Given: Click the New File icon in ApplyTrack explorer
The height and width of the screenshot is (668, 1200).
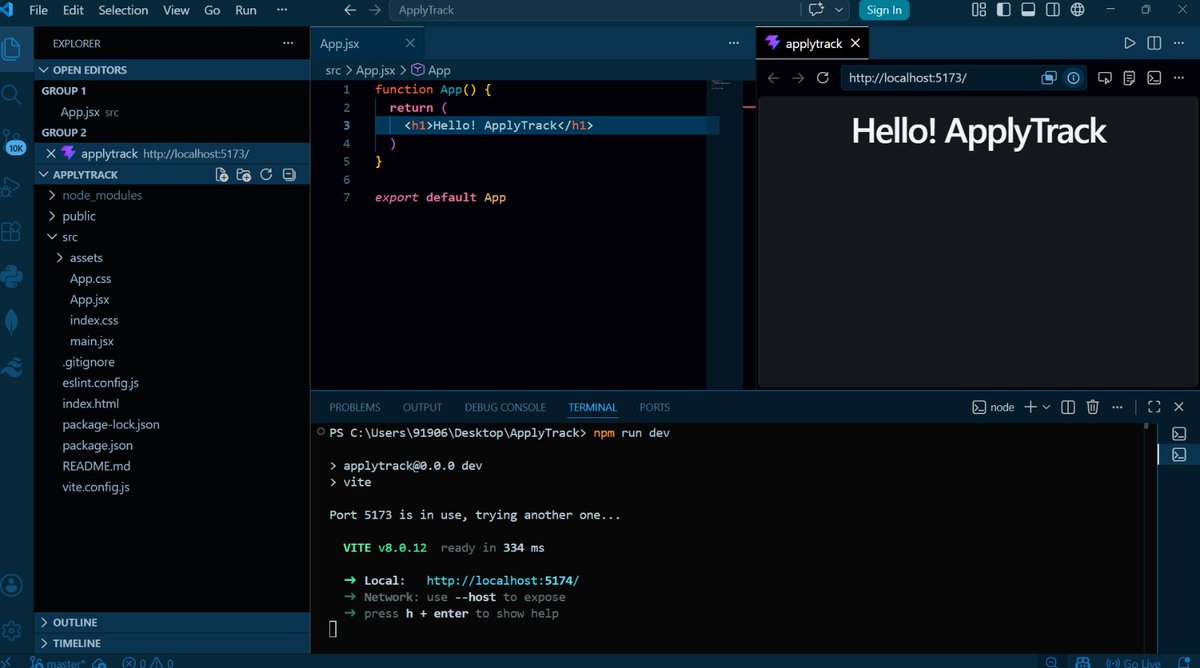Looking at the screenshot, I should pos(222,175).
